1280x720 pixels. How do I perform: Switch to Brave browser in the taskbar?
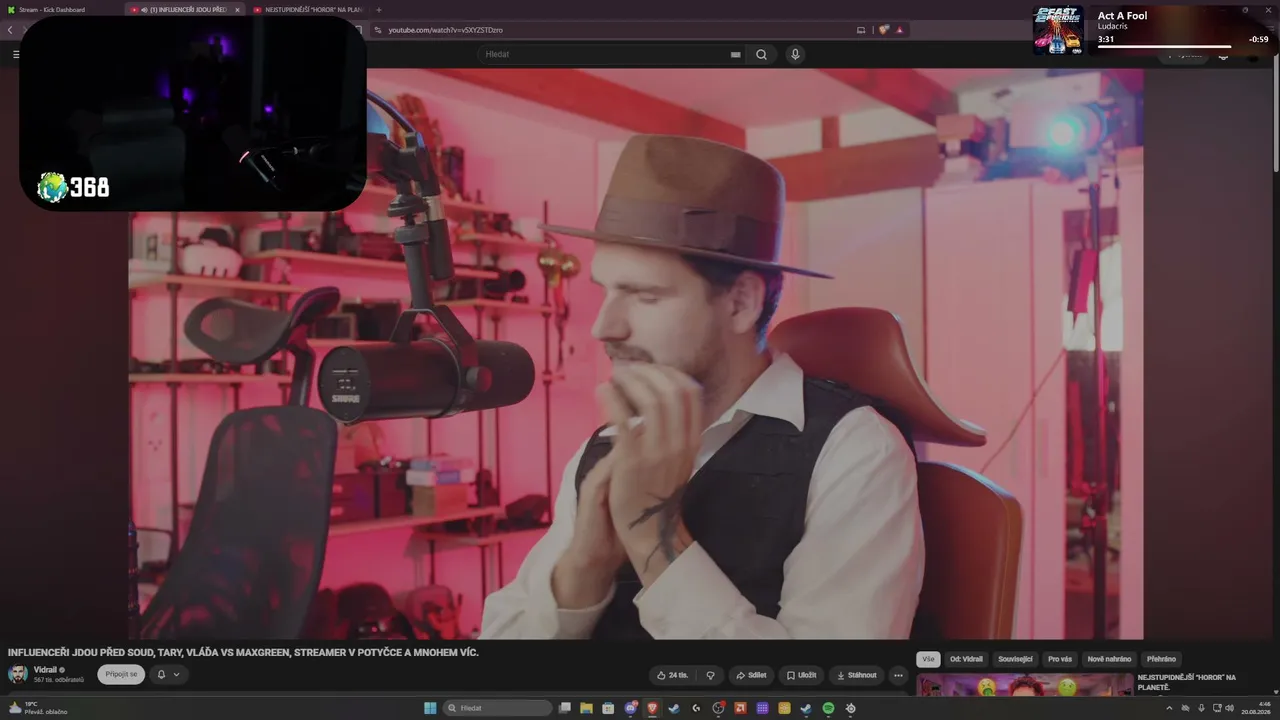click(x=652, y=708)
